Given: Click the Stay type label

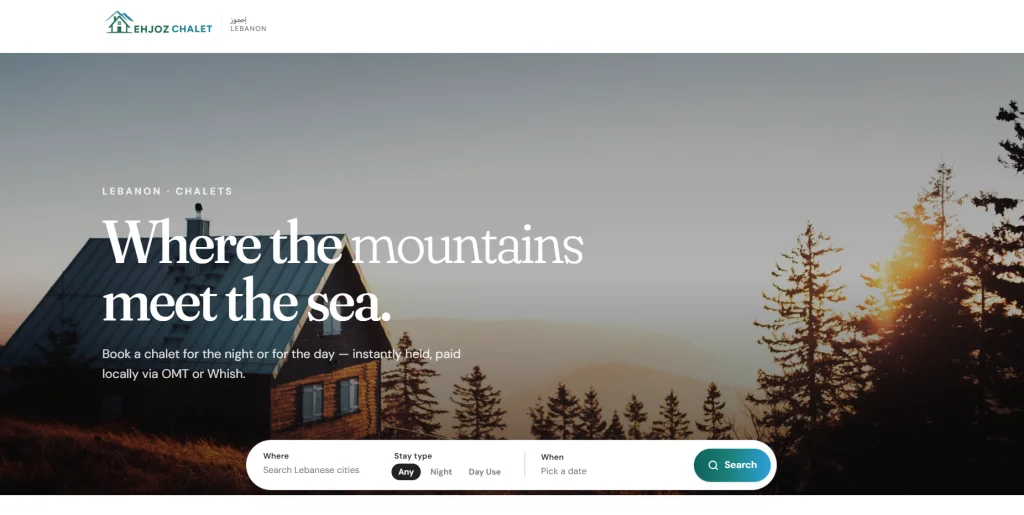Looking at the screenshot, I should (413, 456).
